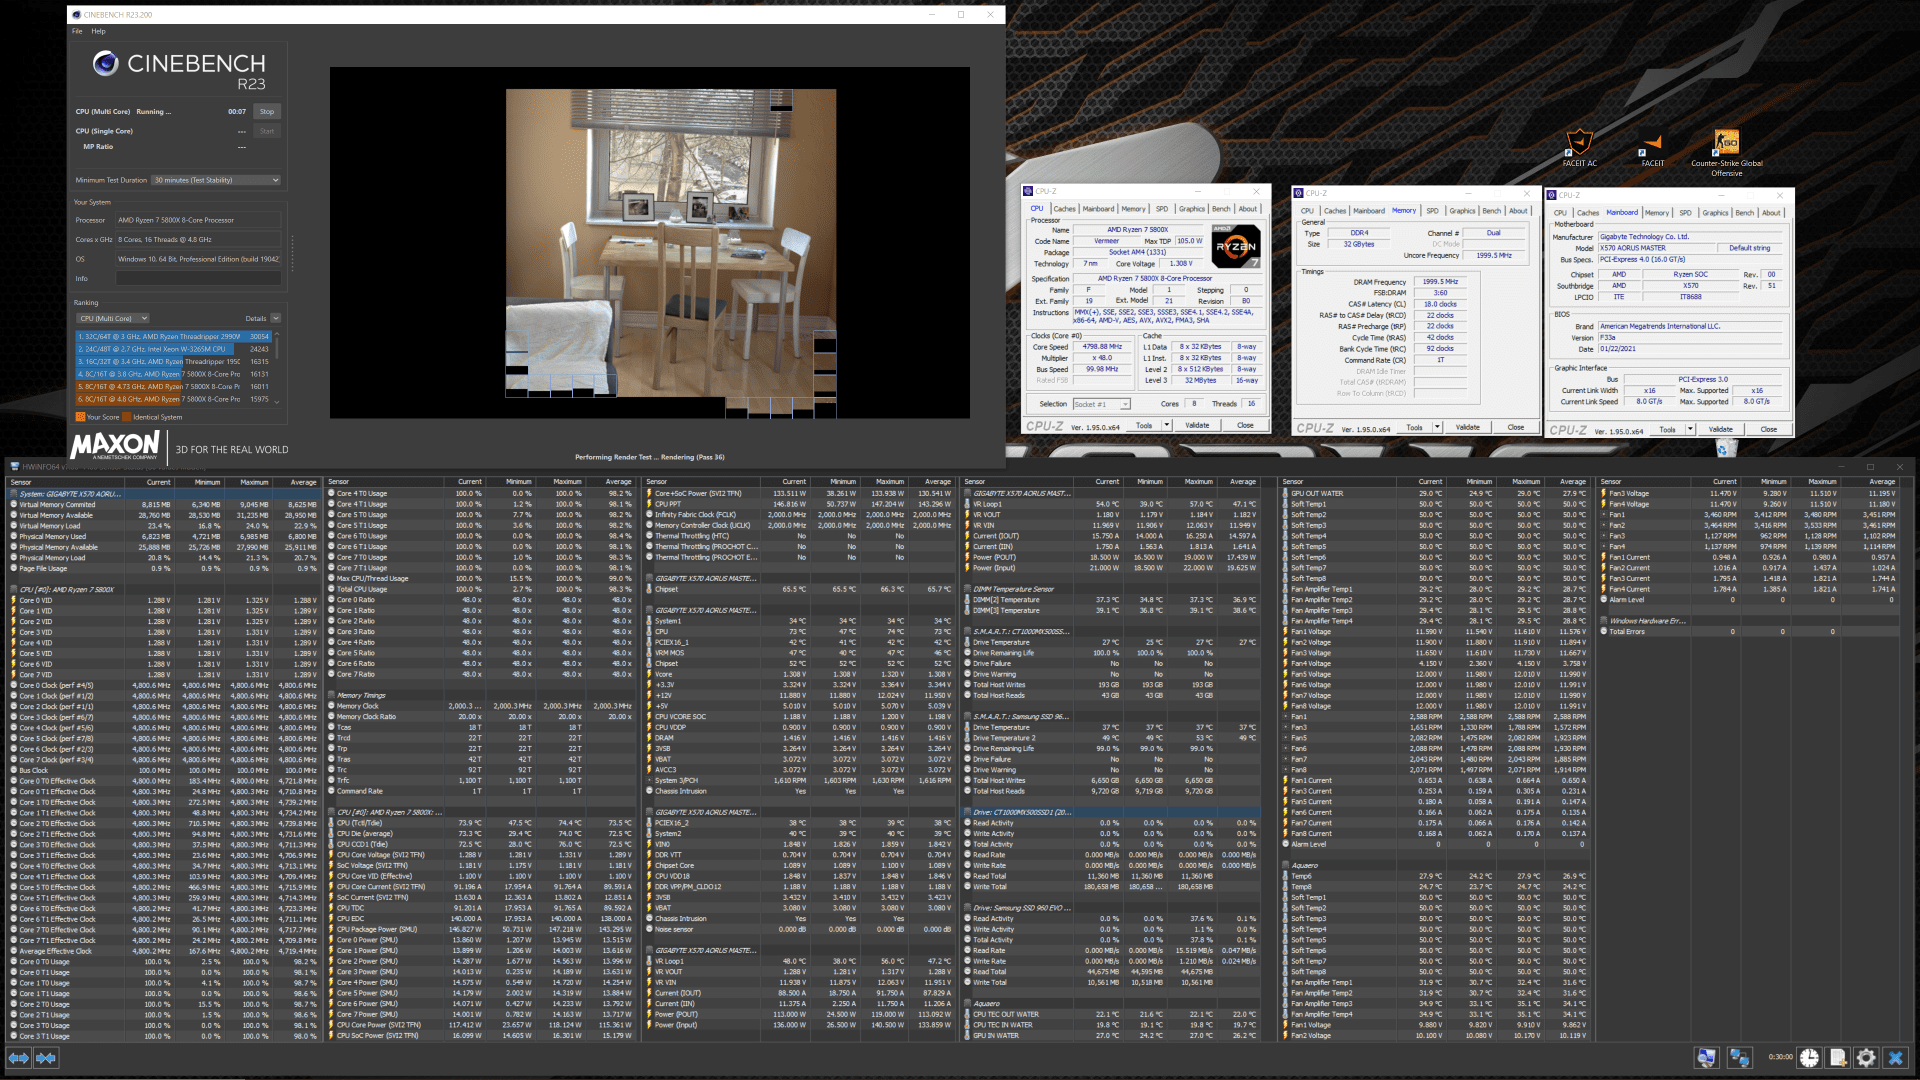
Task: Open File menu in Cinebench
Action: click(x=77, y=31)
